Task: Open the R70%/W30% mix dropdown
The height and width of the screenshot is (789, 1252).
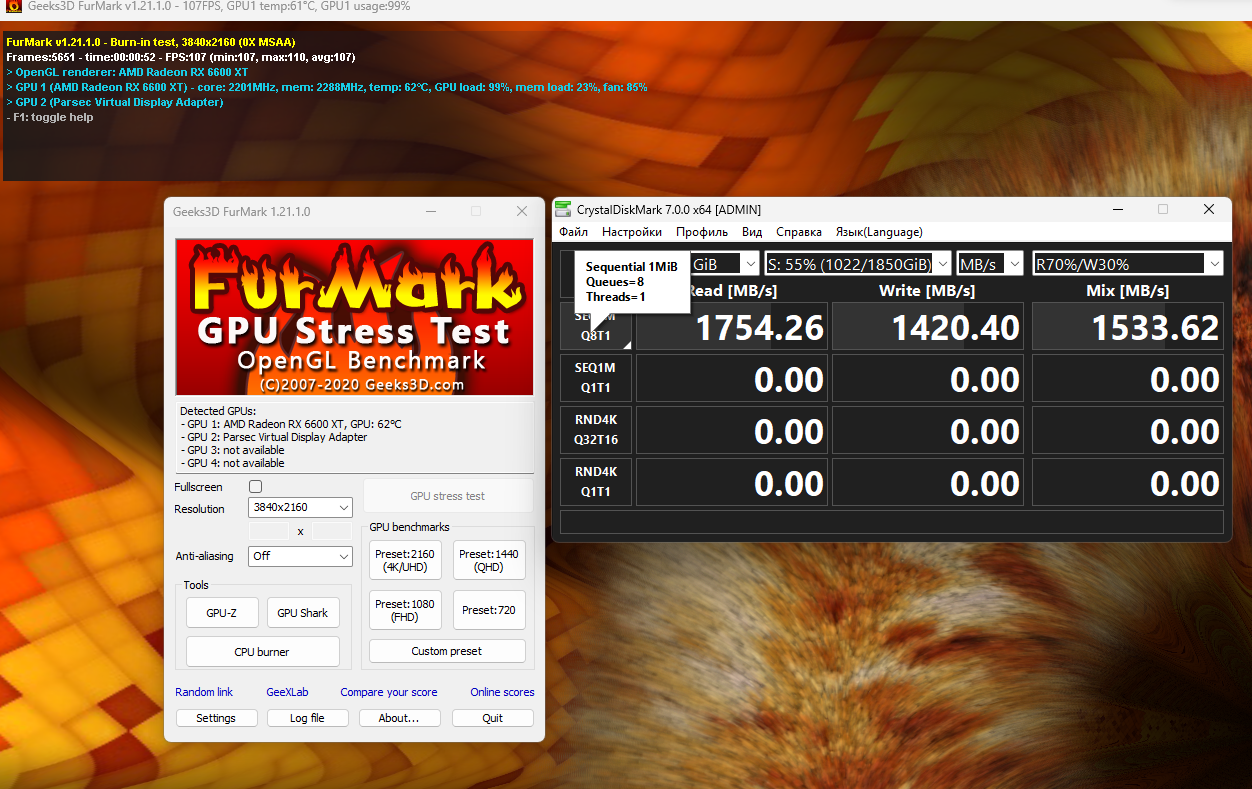Action: (1128, 264)
